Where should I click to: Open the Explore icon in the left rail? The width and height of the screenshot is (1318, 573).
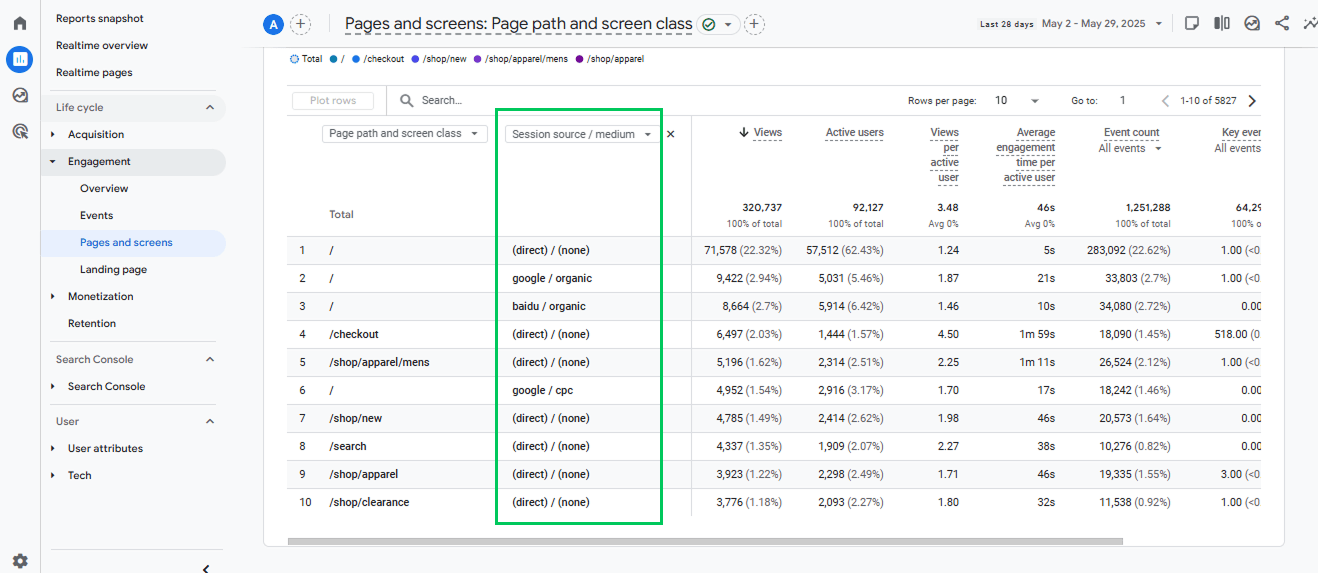[20, 95]
